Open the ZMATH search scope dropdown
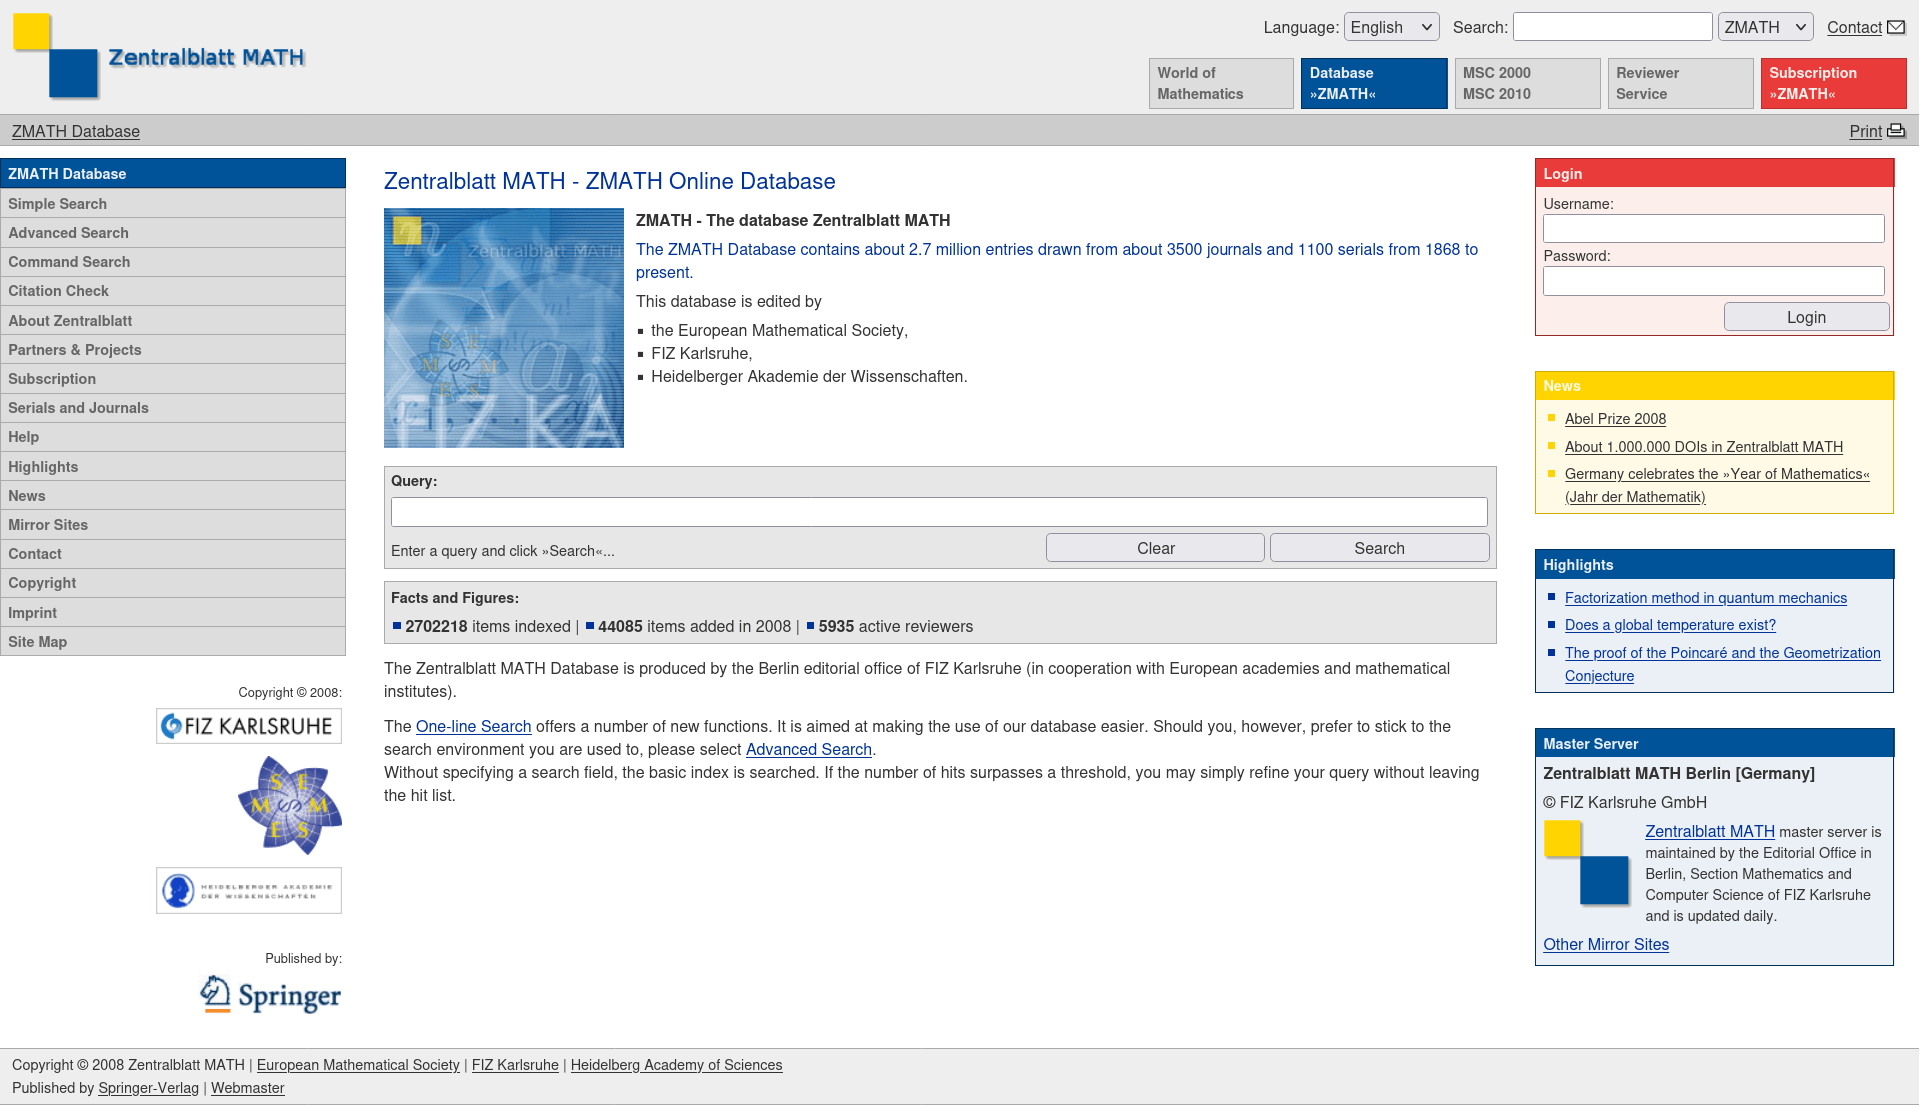This screenshot has height=1105, width=1920. [x=1765, y=27]
